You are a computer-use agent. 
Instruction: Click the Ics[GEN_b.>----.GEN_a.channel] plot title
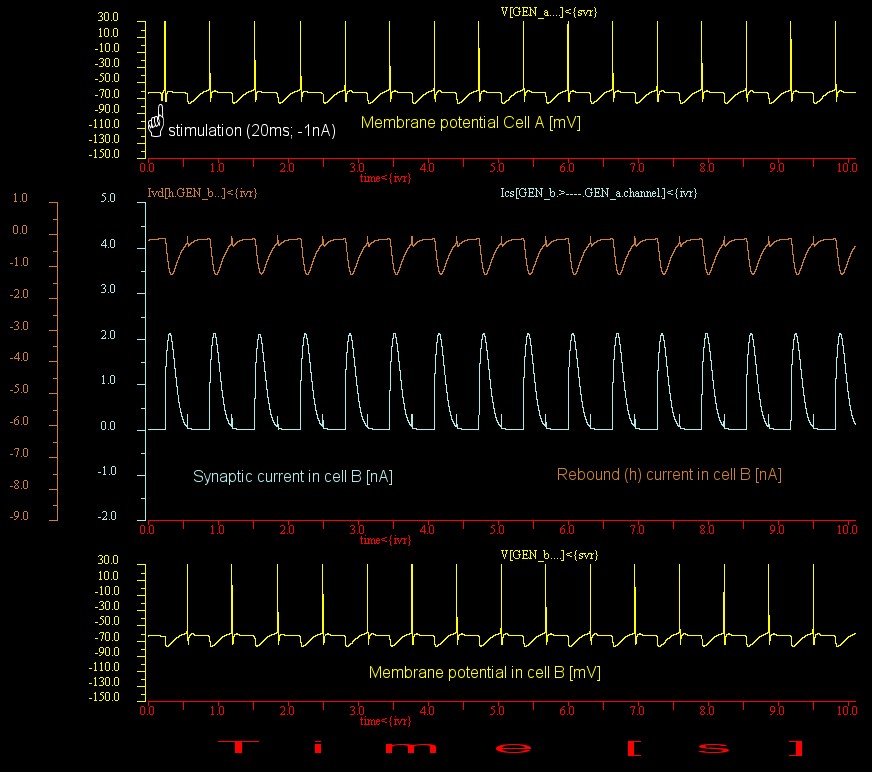598,192
